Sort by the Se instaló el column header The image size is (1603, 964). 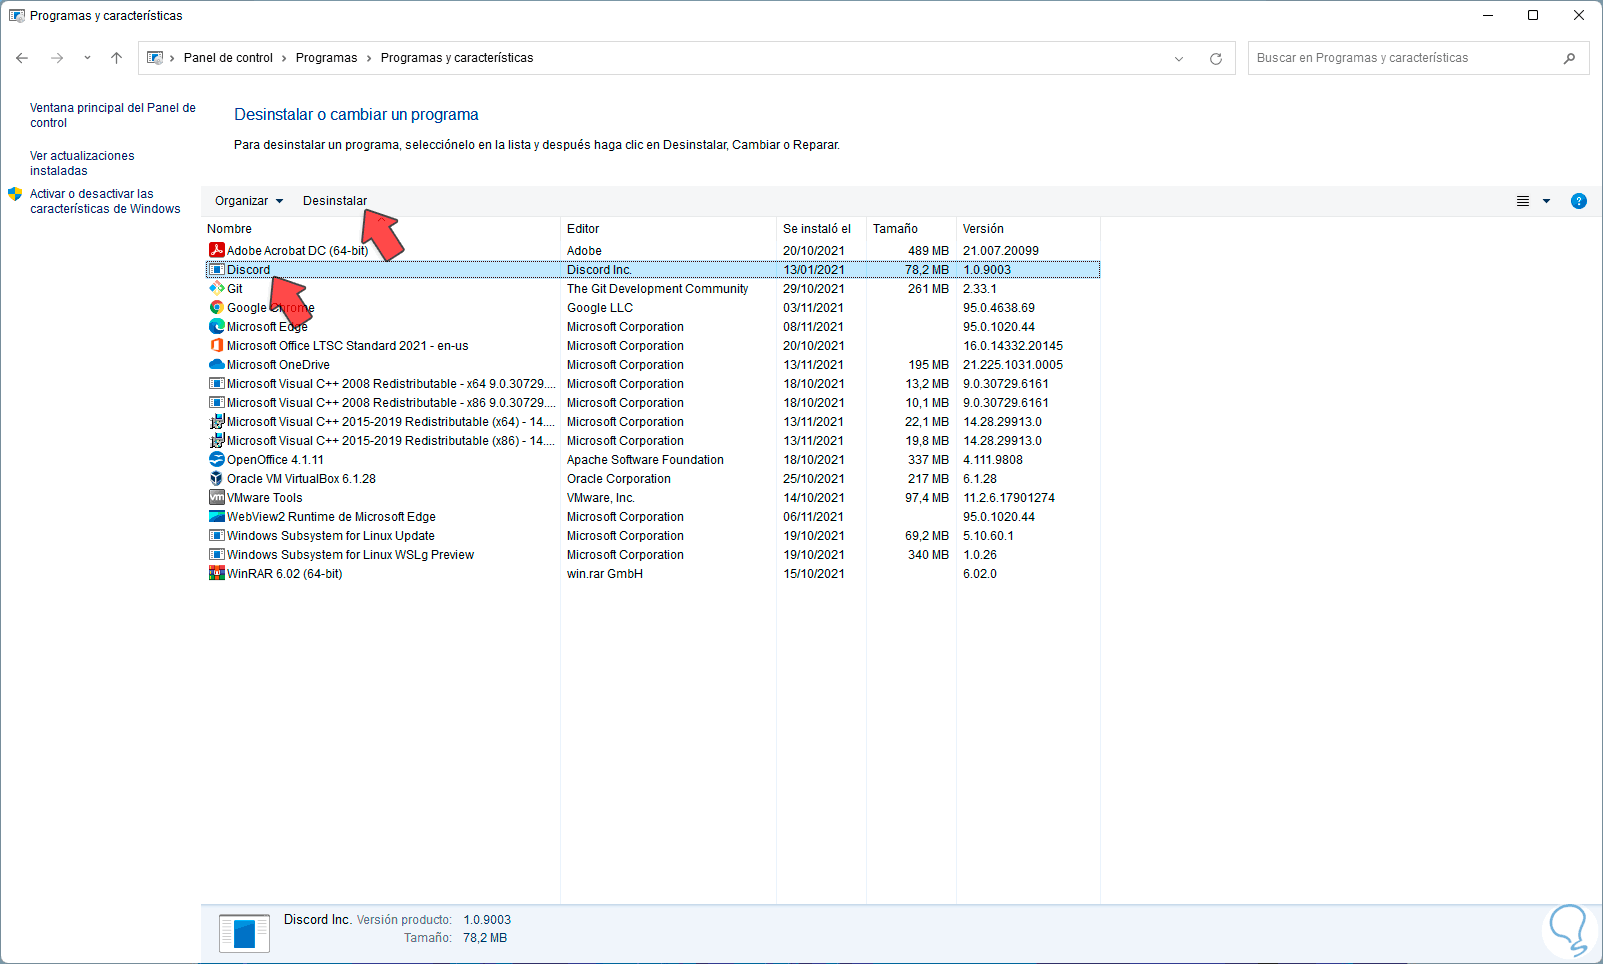coord(817,229)
